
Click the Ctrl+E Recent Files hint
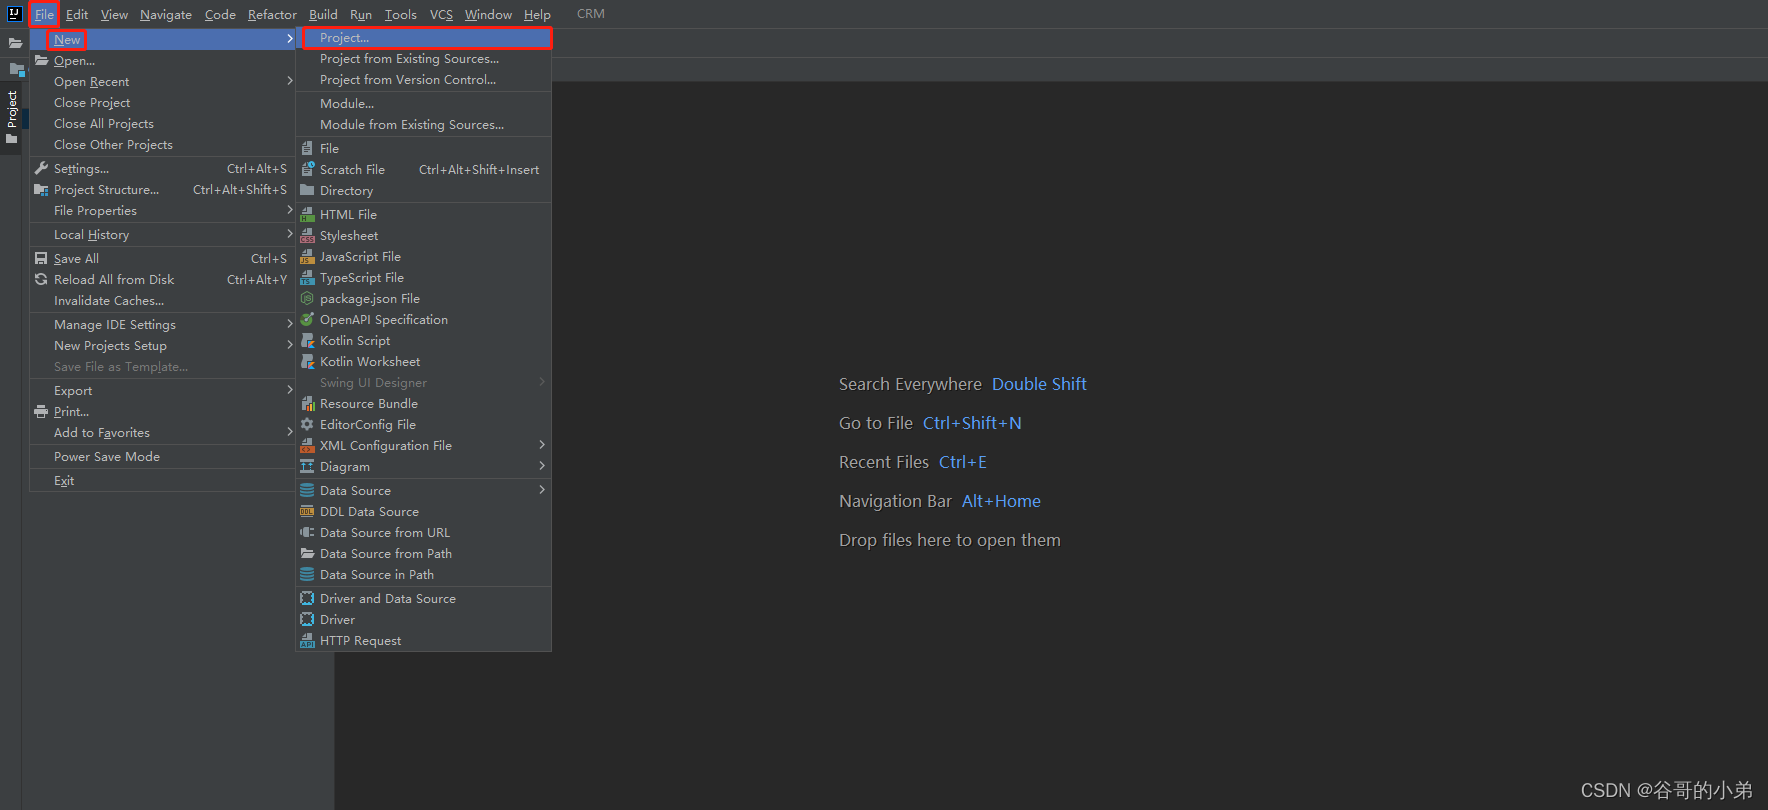(963, 462)
